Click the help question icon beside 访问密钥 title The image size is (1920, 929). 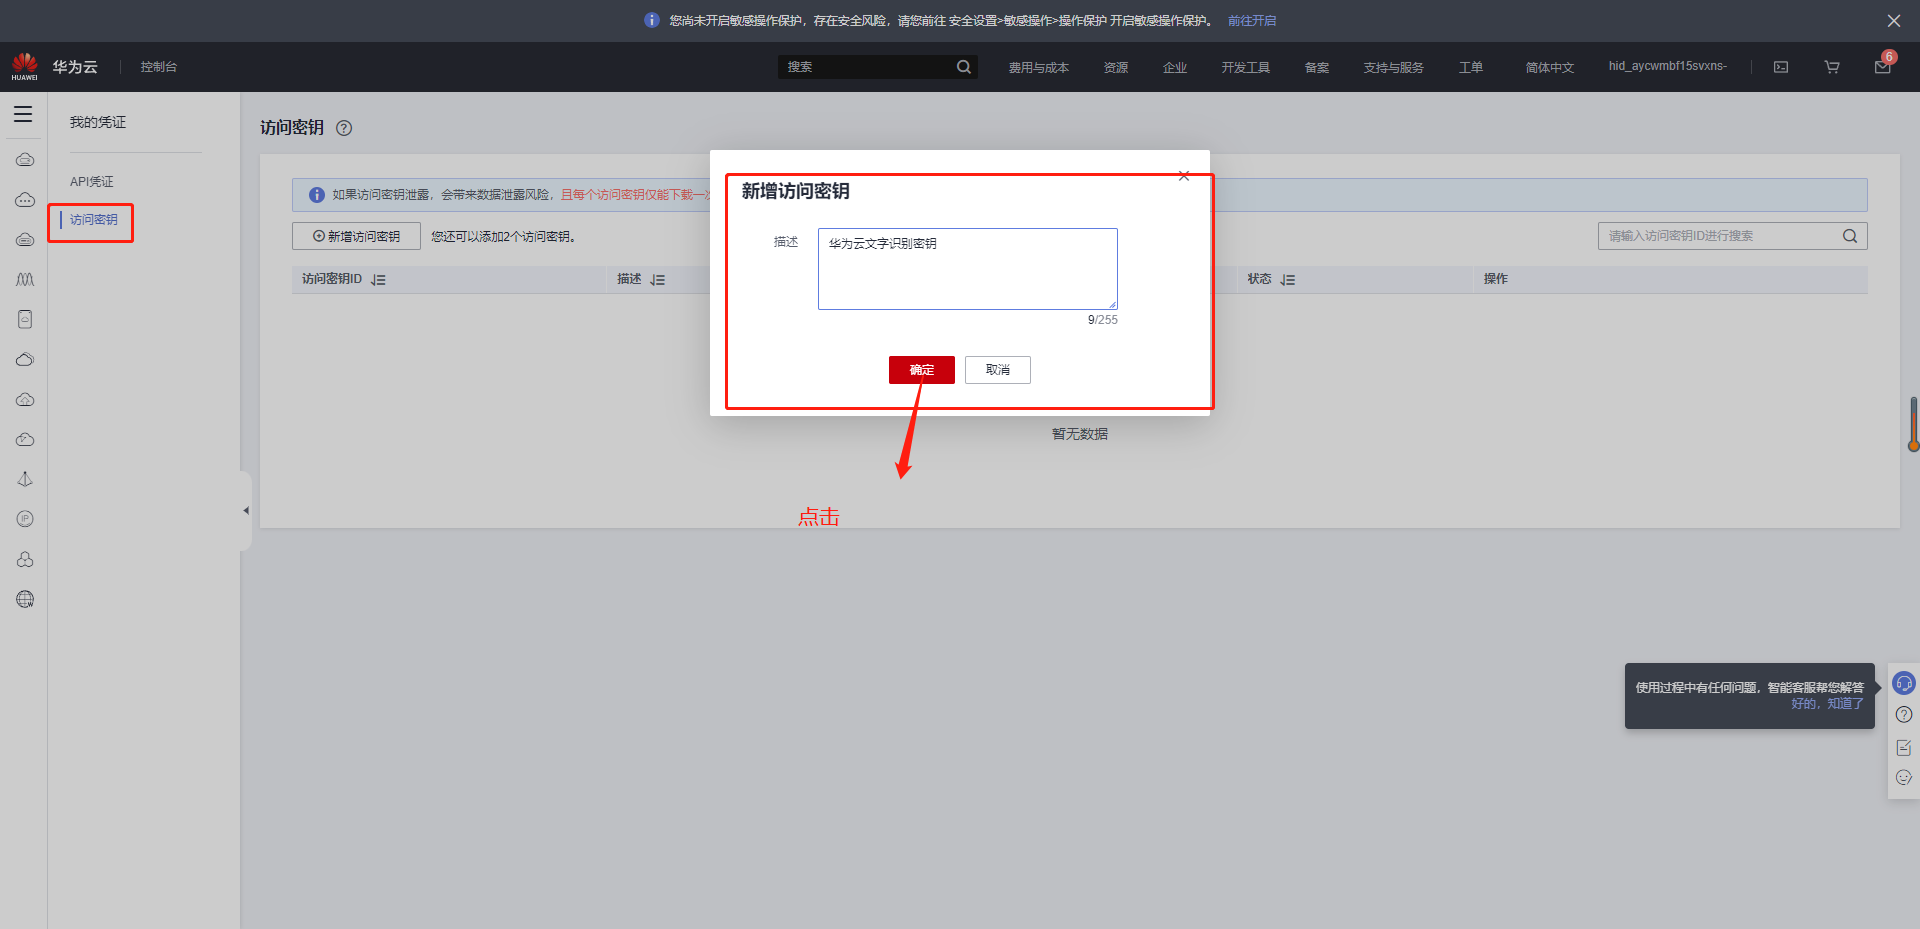click(x=344, y=128)
